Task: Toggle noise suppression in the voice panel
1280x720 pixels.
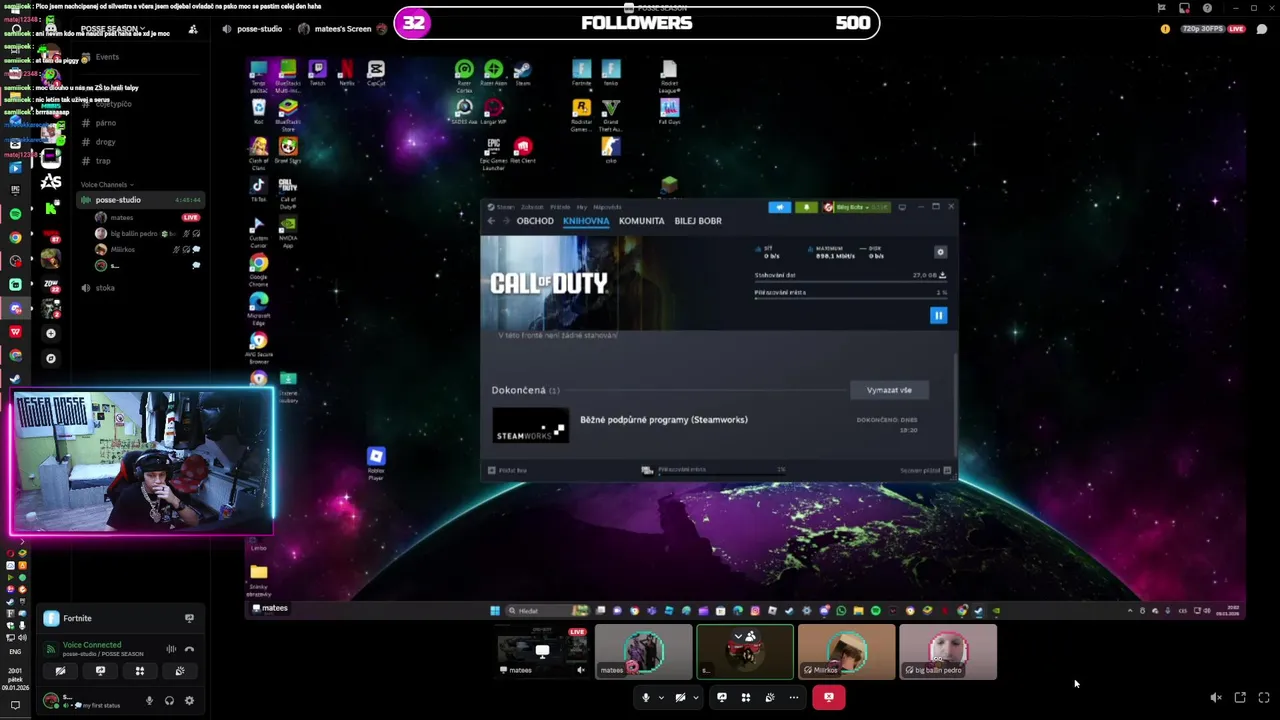Action: click(171, 649)
